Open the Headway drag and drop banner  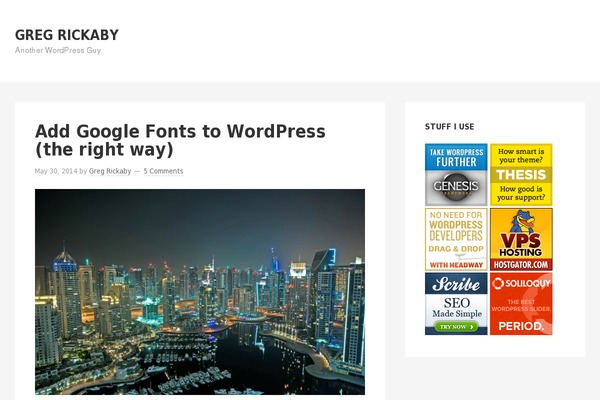coord(456,239)
